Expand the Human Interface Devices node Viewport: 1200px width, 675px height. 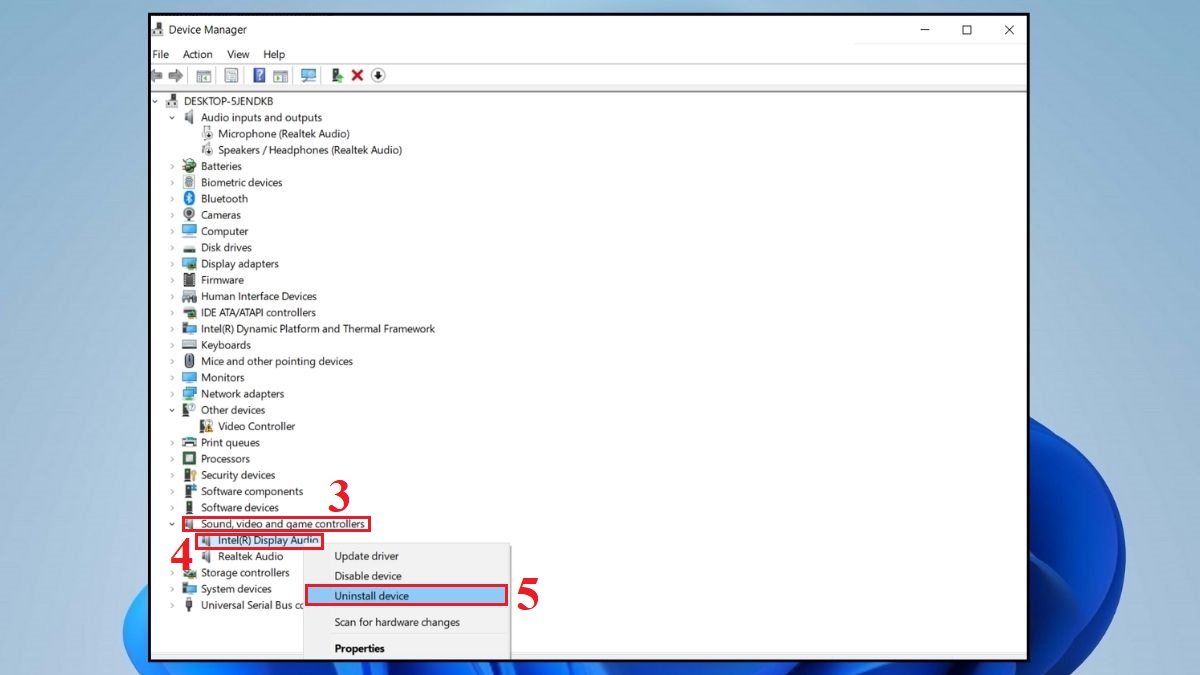[x=172, y=297]
